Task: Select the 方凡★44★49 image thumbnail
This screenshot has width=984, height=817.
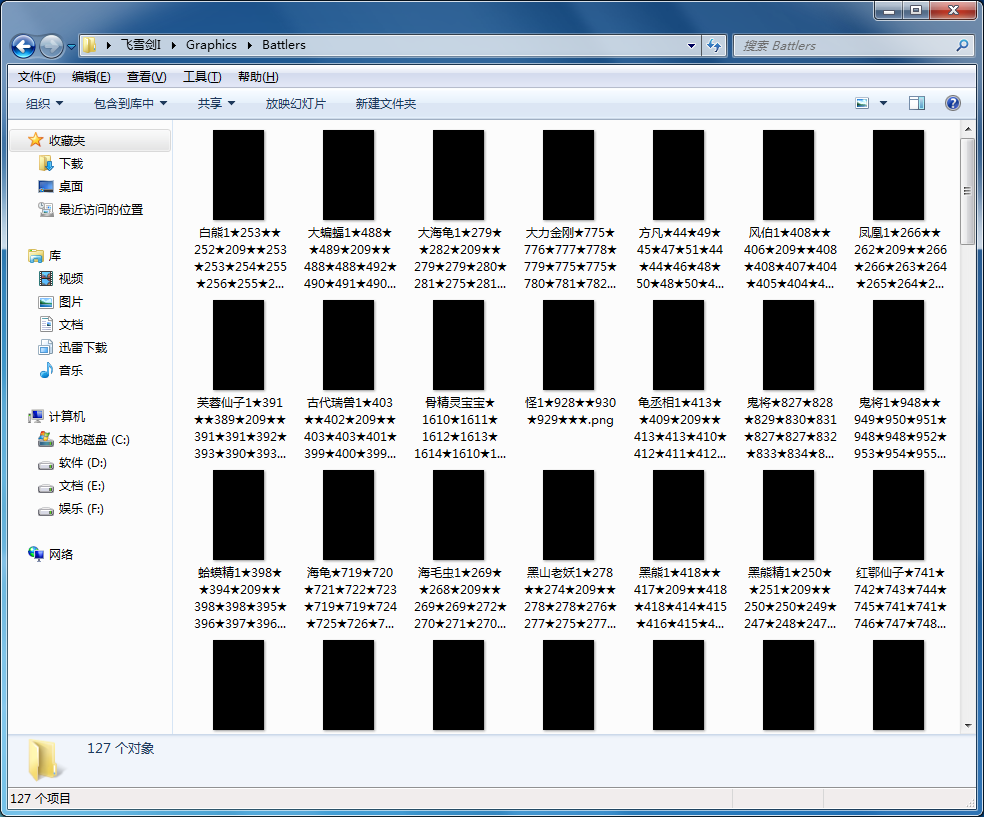Action: pyautogui.click(x=678, y=175)
